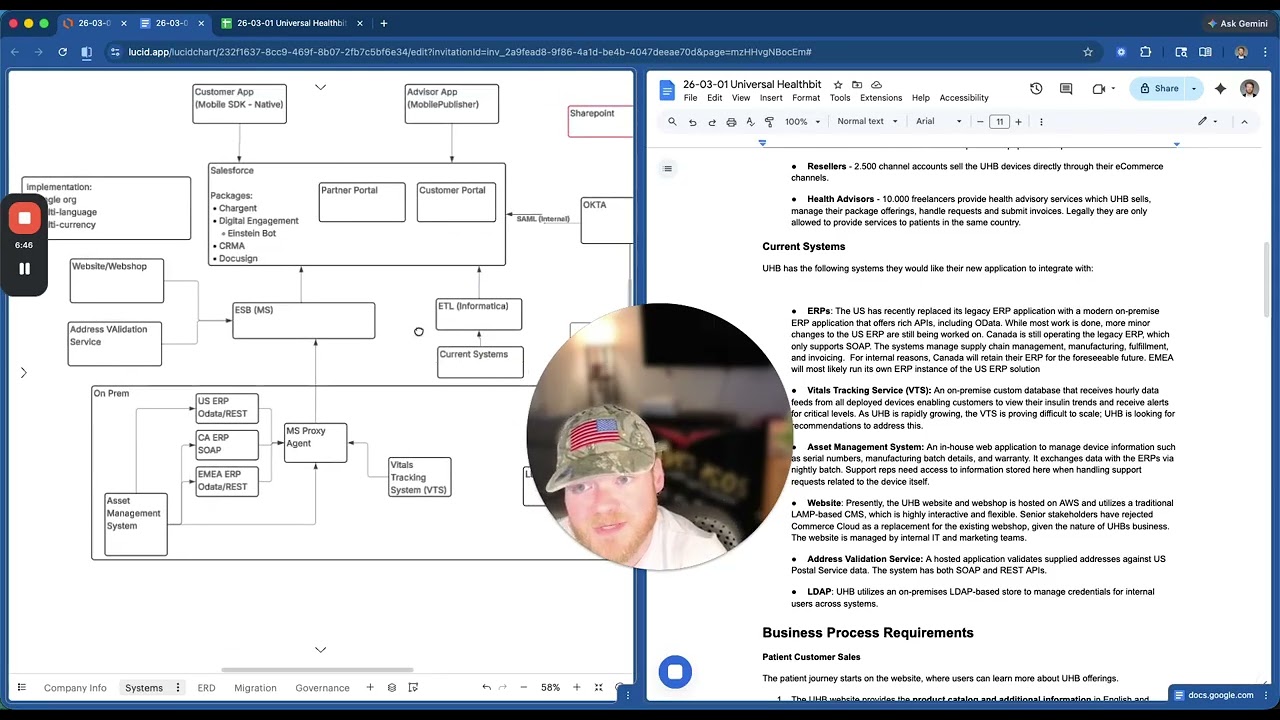
Task: Zoom in on the Lucidchart canvas
Action: click(x=576, y=687)
